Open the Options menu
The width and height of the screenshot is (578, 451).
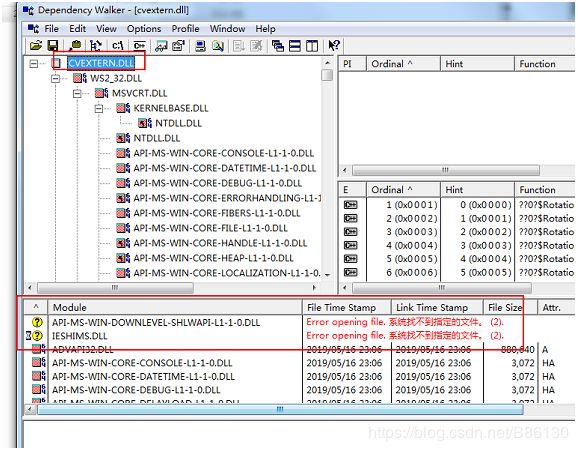[144, 29]
